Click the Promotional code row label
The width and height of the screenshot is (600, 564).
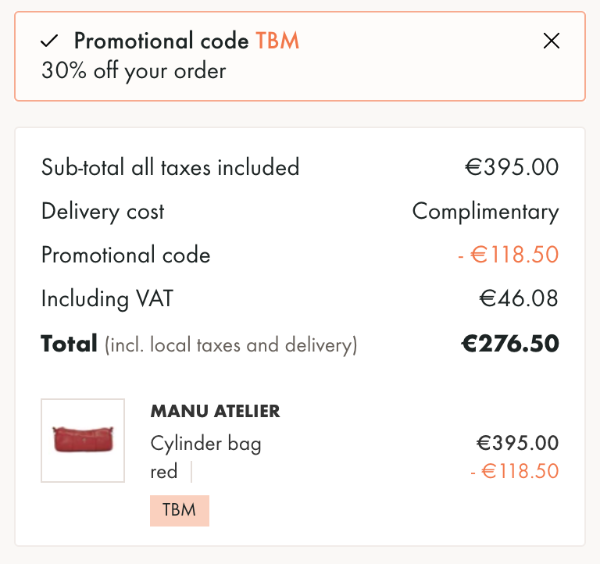(126, 255)
